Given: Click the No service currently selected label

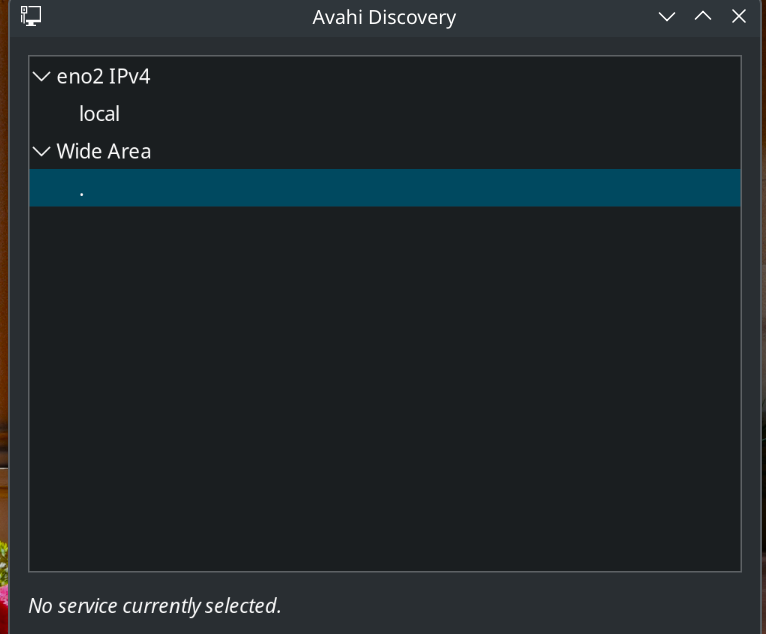Looking at the screenshot, I should click(155, 606).
